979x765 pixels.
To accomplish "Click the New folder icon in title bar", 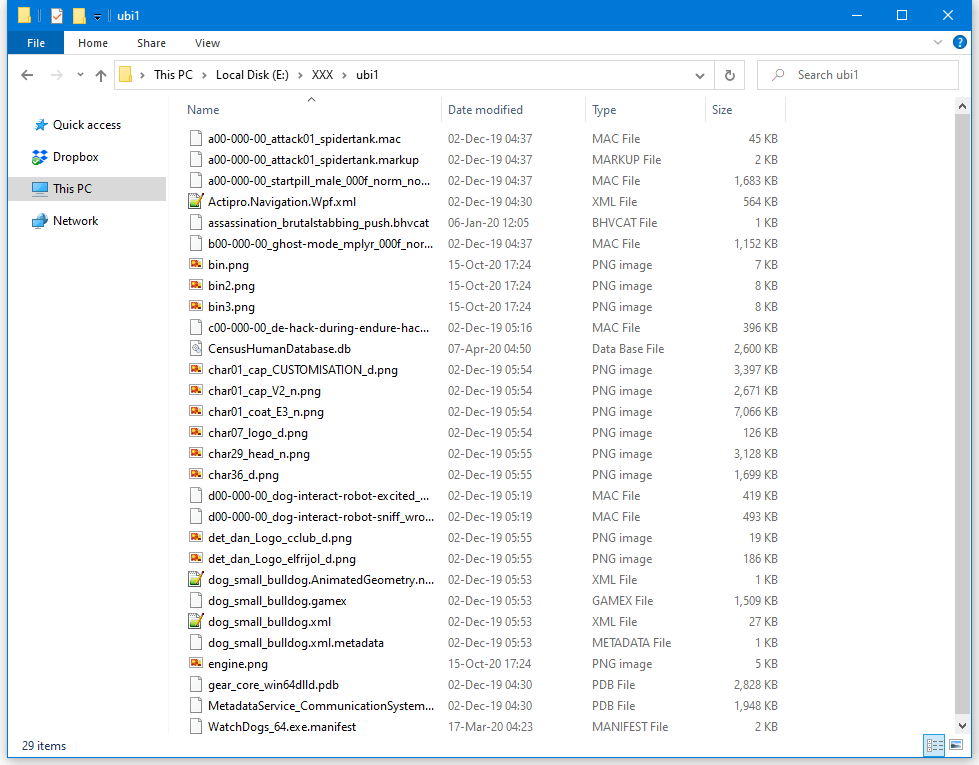I will [79, 15].
